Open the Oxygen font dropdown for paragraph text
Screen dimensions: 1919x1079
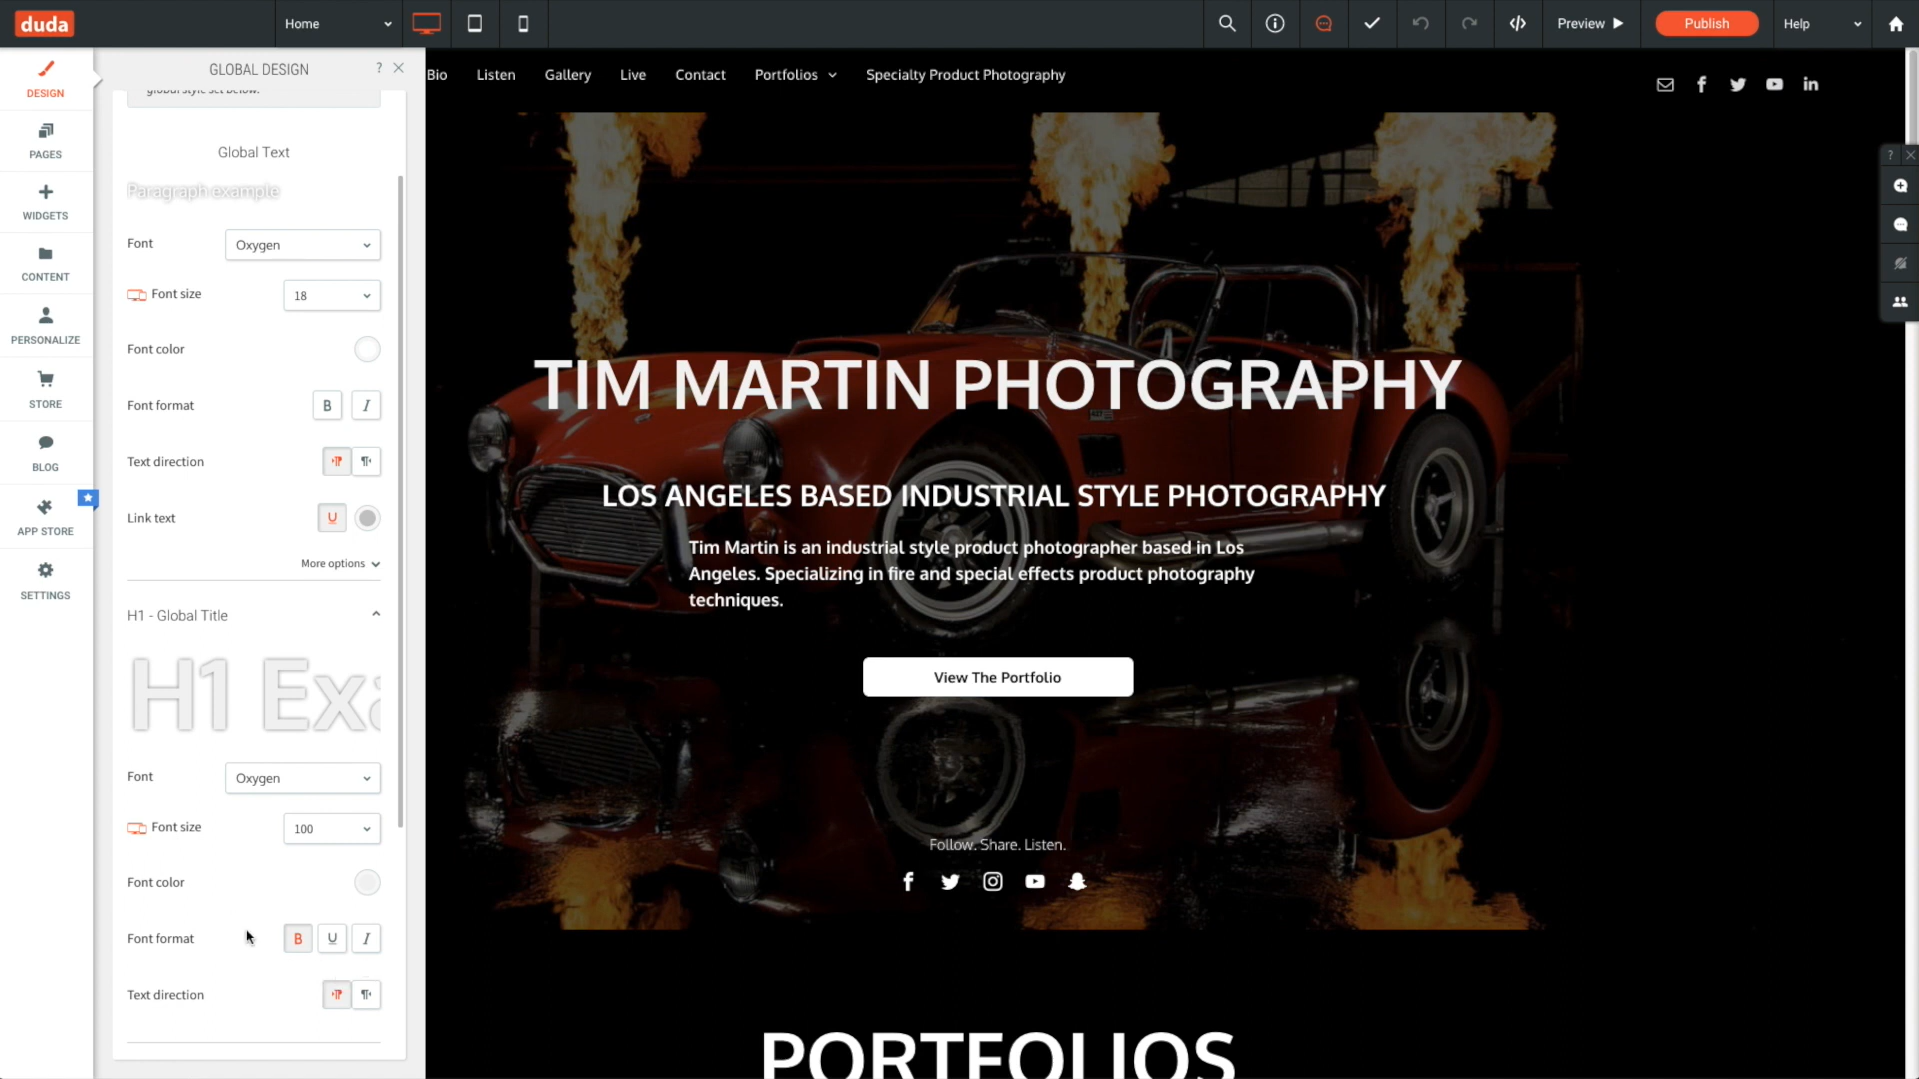click(302, 244)
